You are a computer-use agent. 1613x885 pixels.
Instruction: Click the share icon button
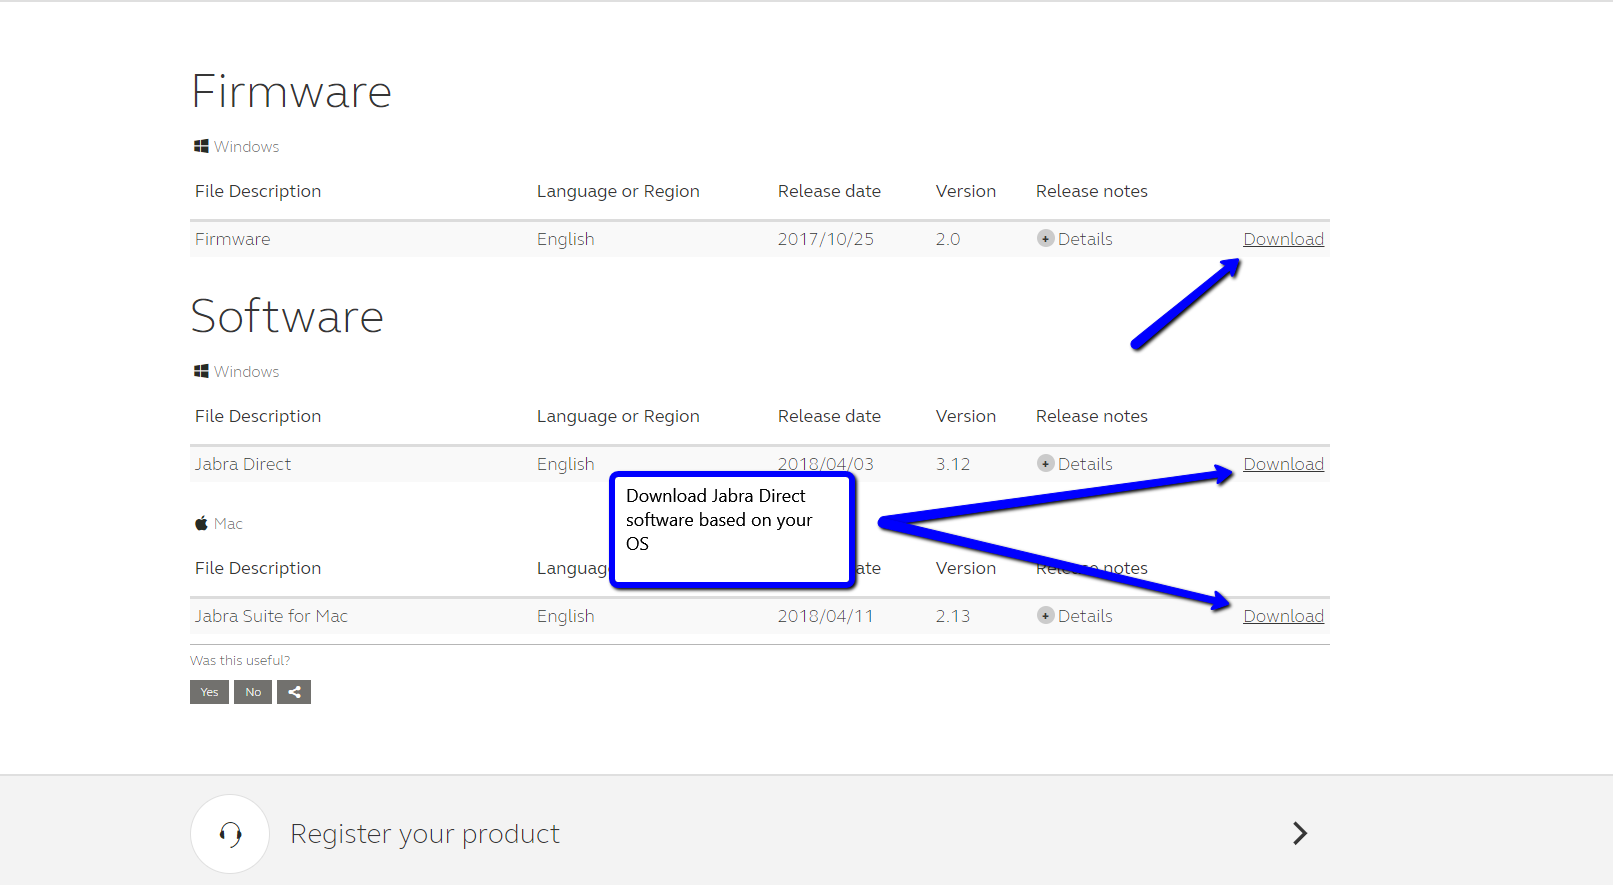(294, 692)
